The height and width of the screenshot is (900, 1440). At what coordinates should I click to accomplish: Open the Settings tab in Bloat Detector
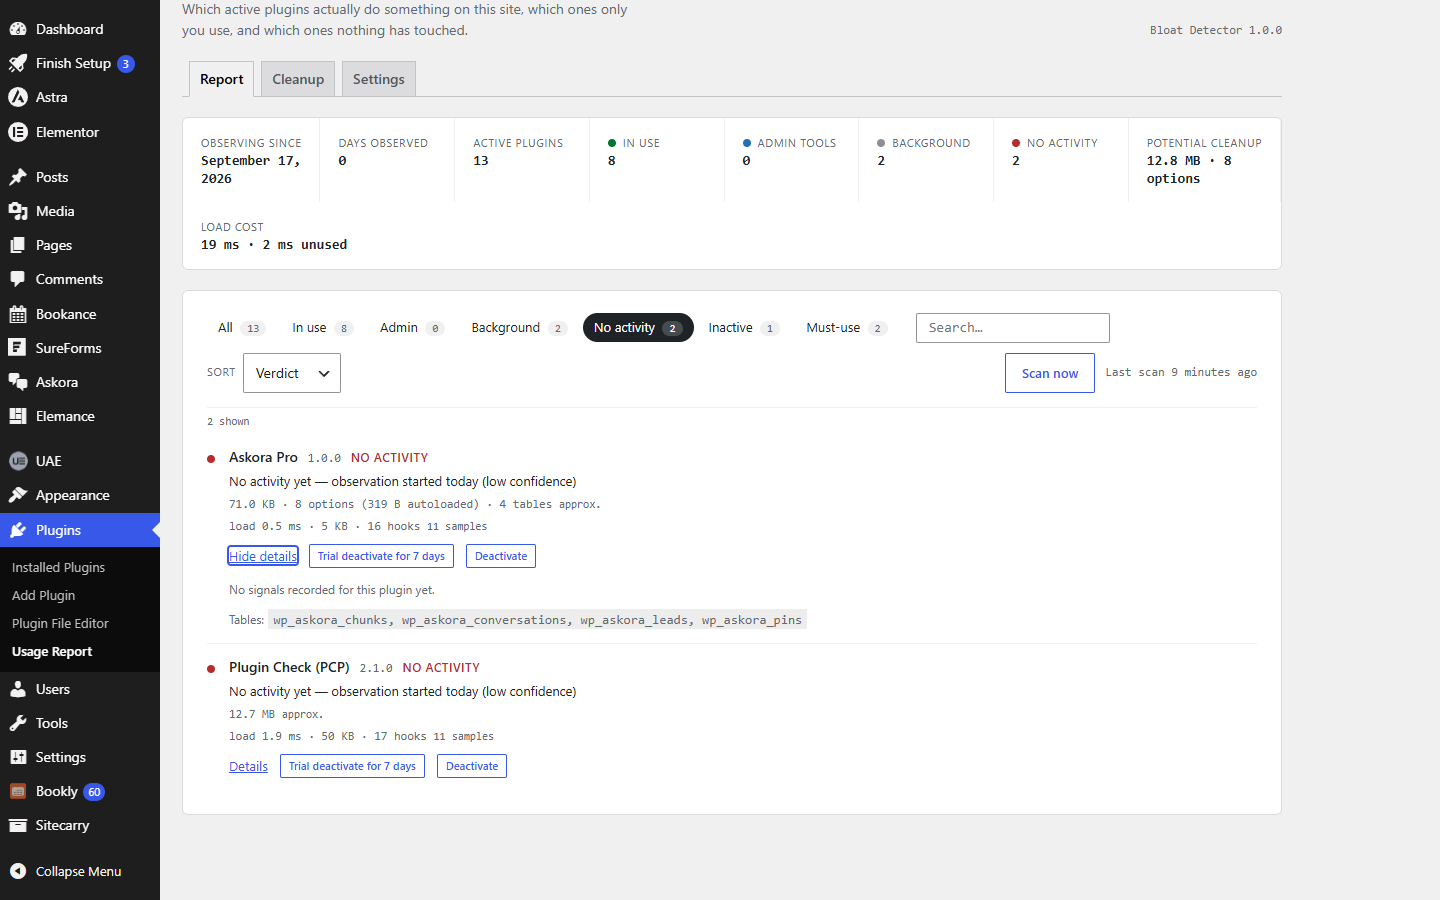click(379, 79)
